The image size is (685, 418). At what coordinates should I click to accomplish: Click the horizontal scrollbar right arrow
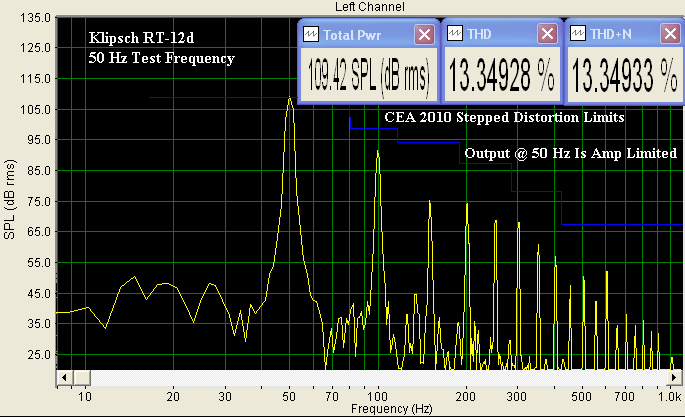(x=674, y=377)
